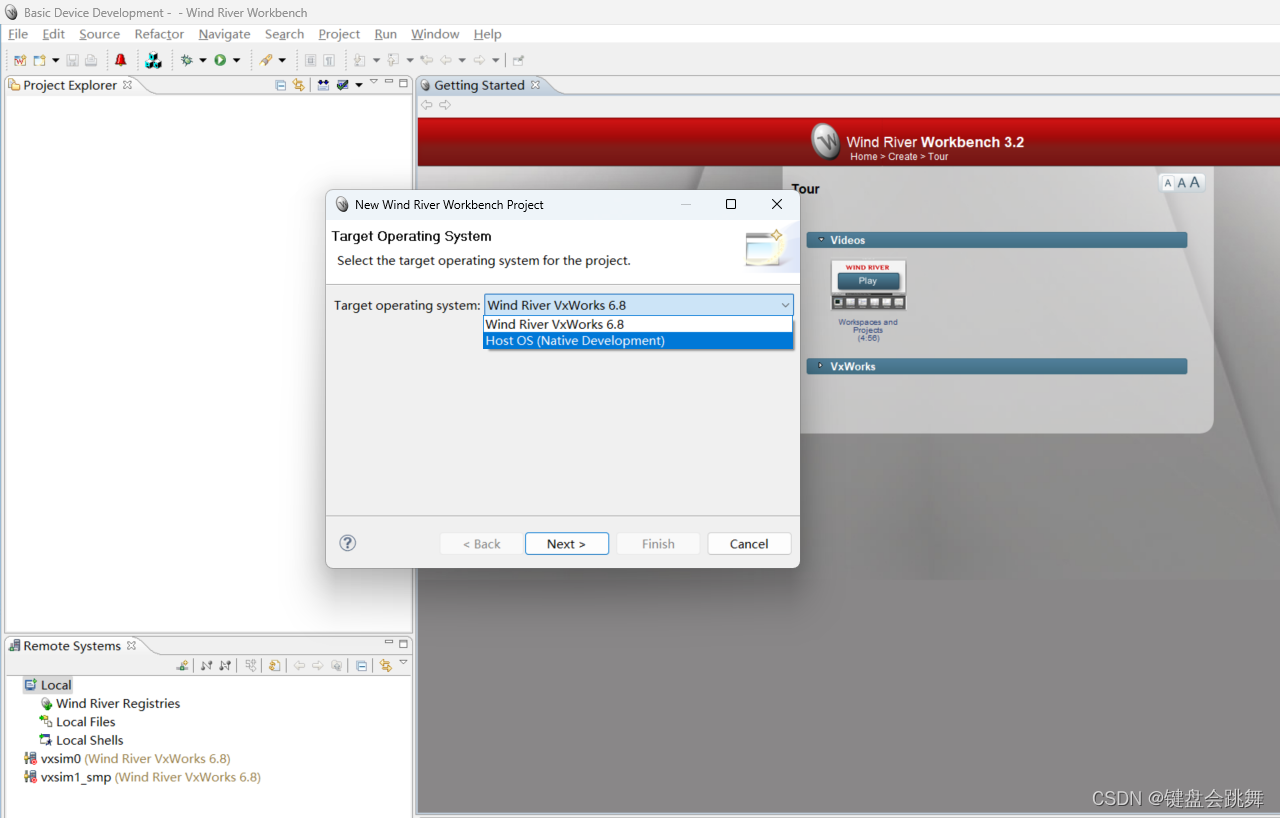Close the Project Explorer tab
Screen dimensions: 1280x818
127,85
